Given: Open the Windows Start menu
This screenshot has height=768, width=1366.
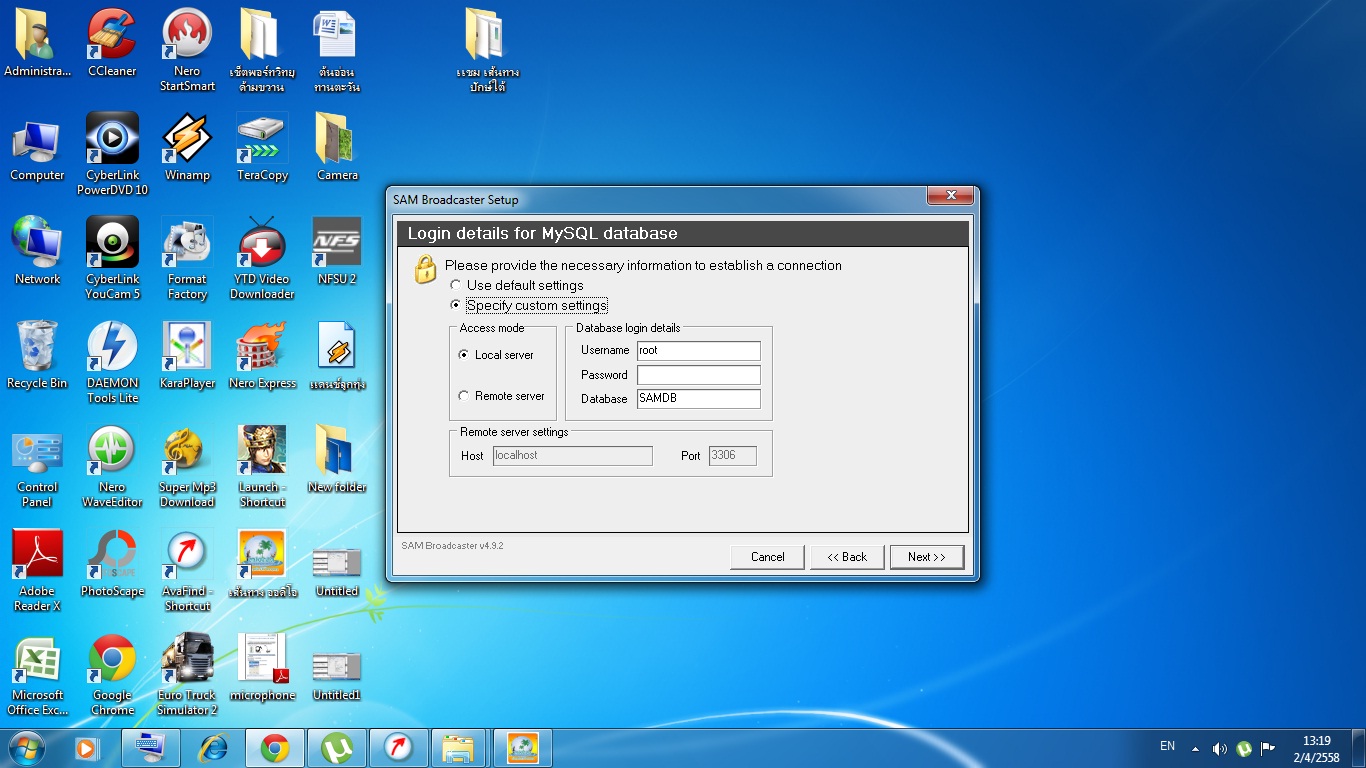Looking at the screenshot, I should [27, 748].
